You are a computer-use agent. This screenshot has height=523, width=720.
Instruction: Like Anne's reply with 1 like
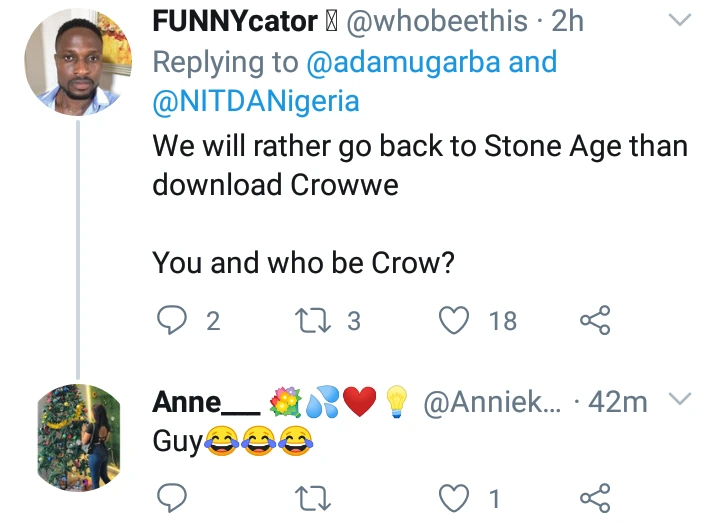coord(455,497)
